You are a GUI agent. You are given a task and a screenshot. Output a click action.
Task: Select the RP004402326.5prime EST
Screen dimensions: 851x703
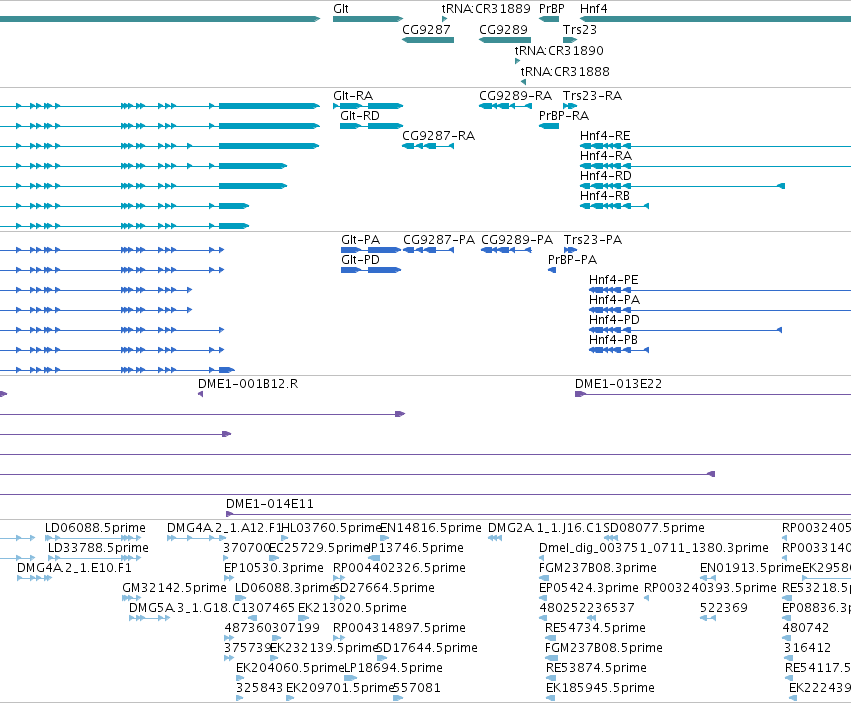(x=339, y=578)
